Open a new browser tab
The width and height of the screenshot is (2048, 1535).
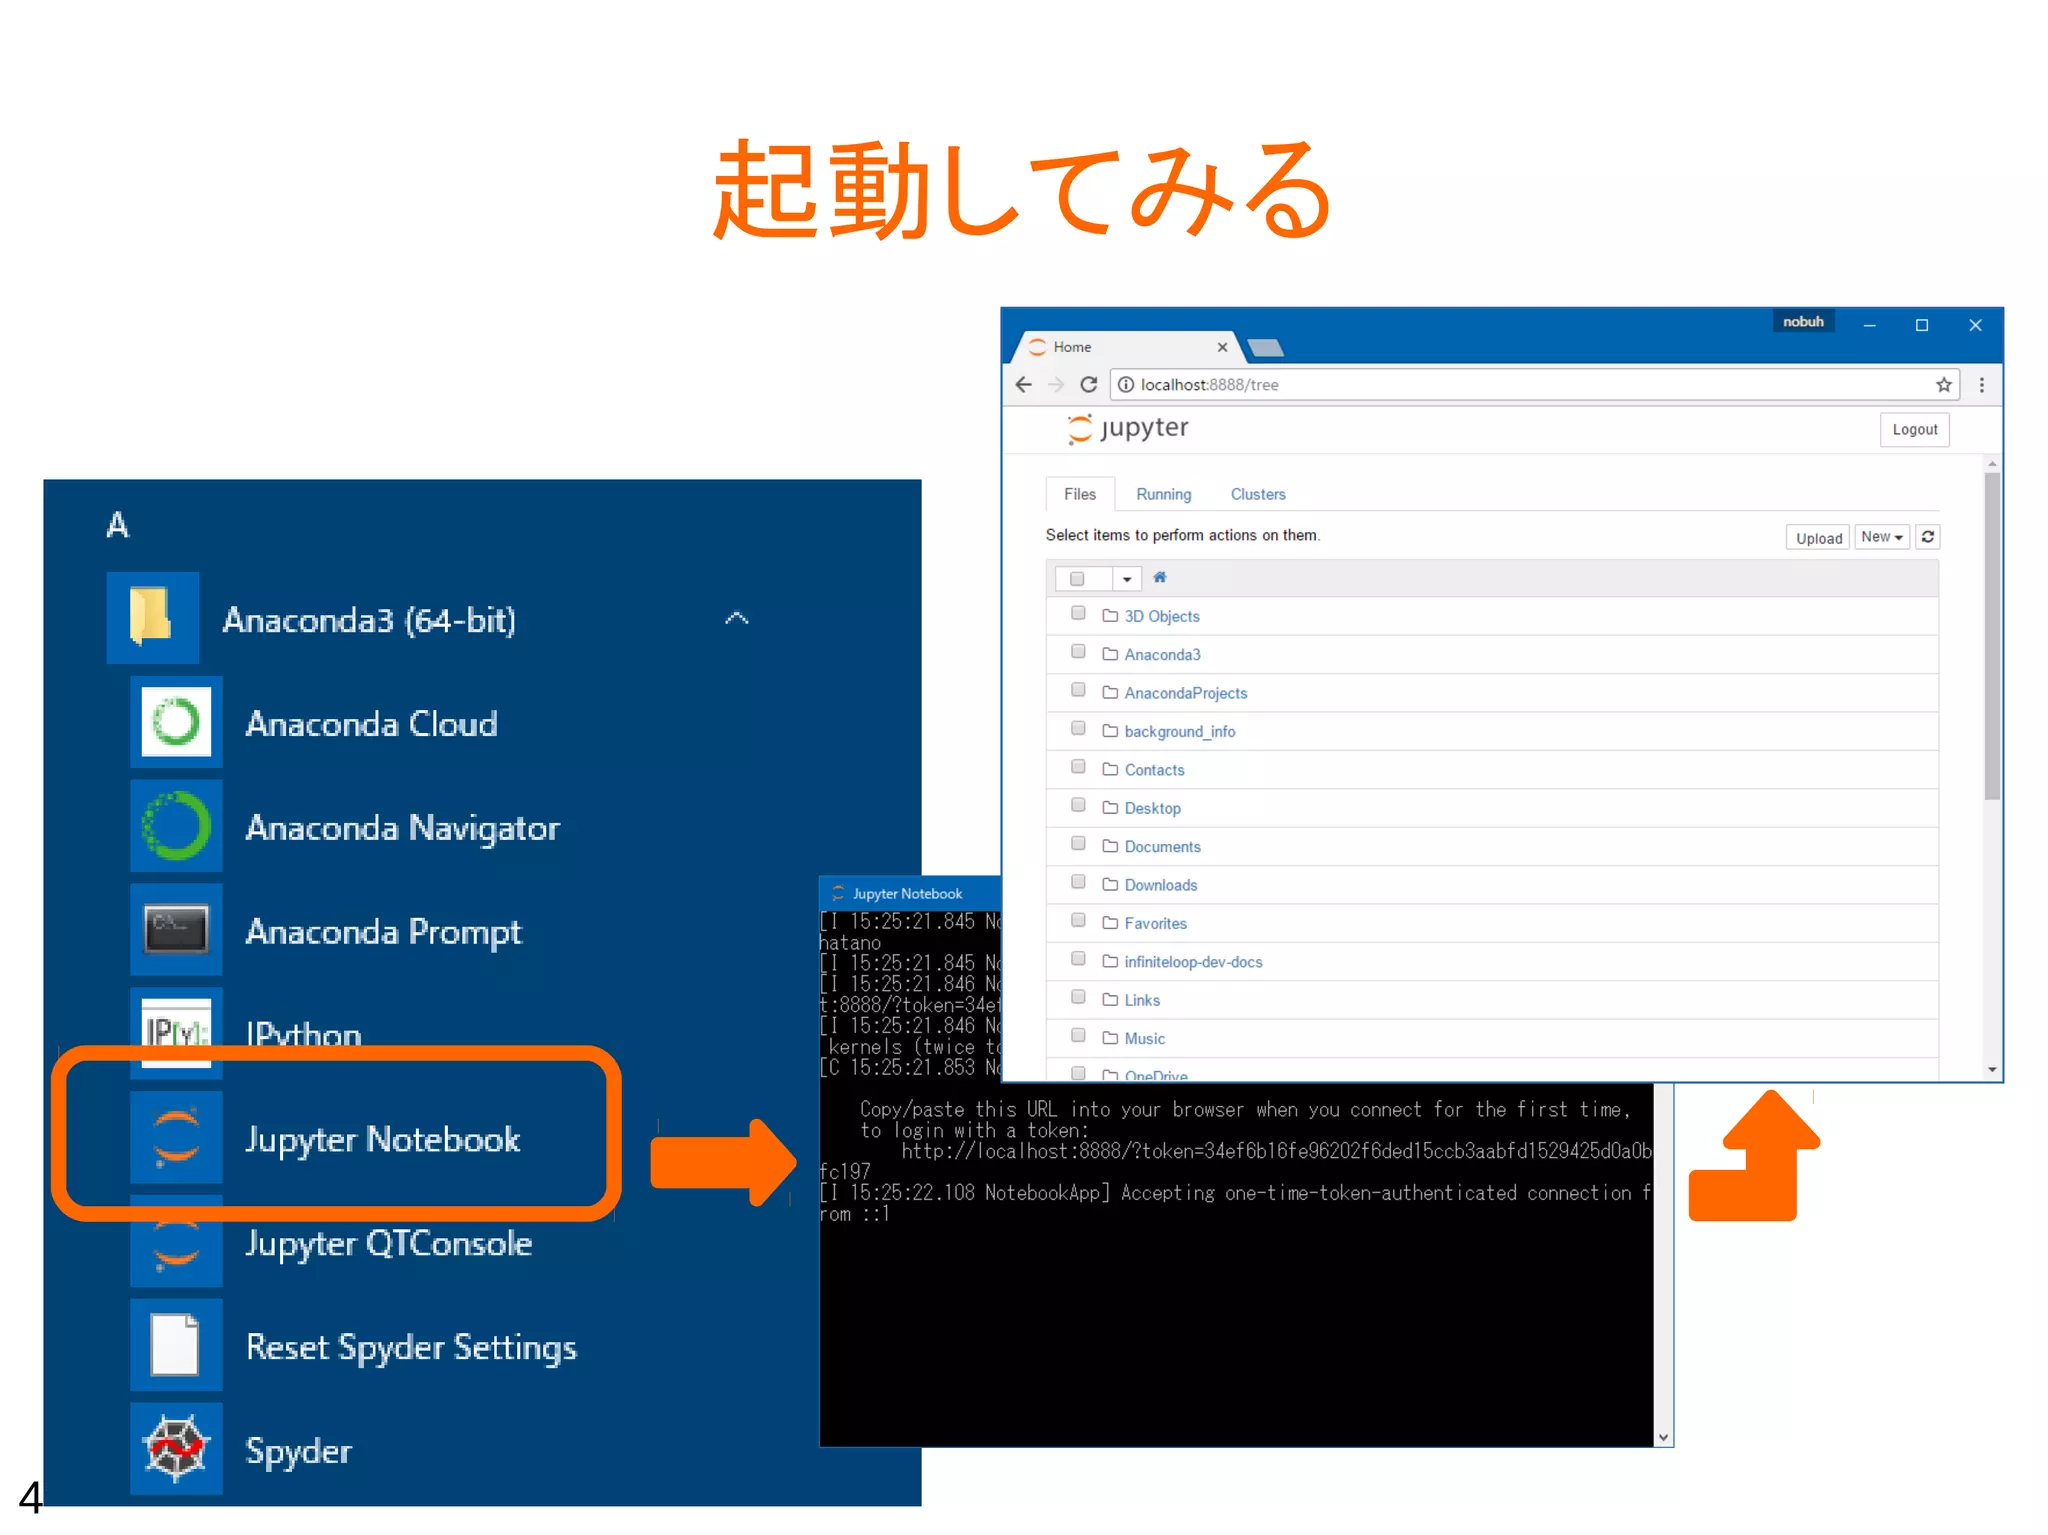(1266, 348)
